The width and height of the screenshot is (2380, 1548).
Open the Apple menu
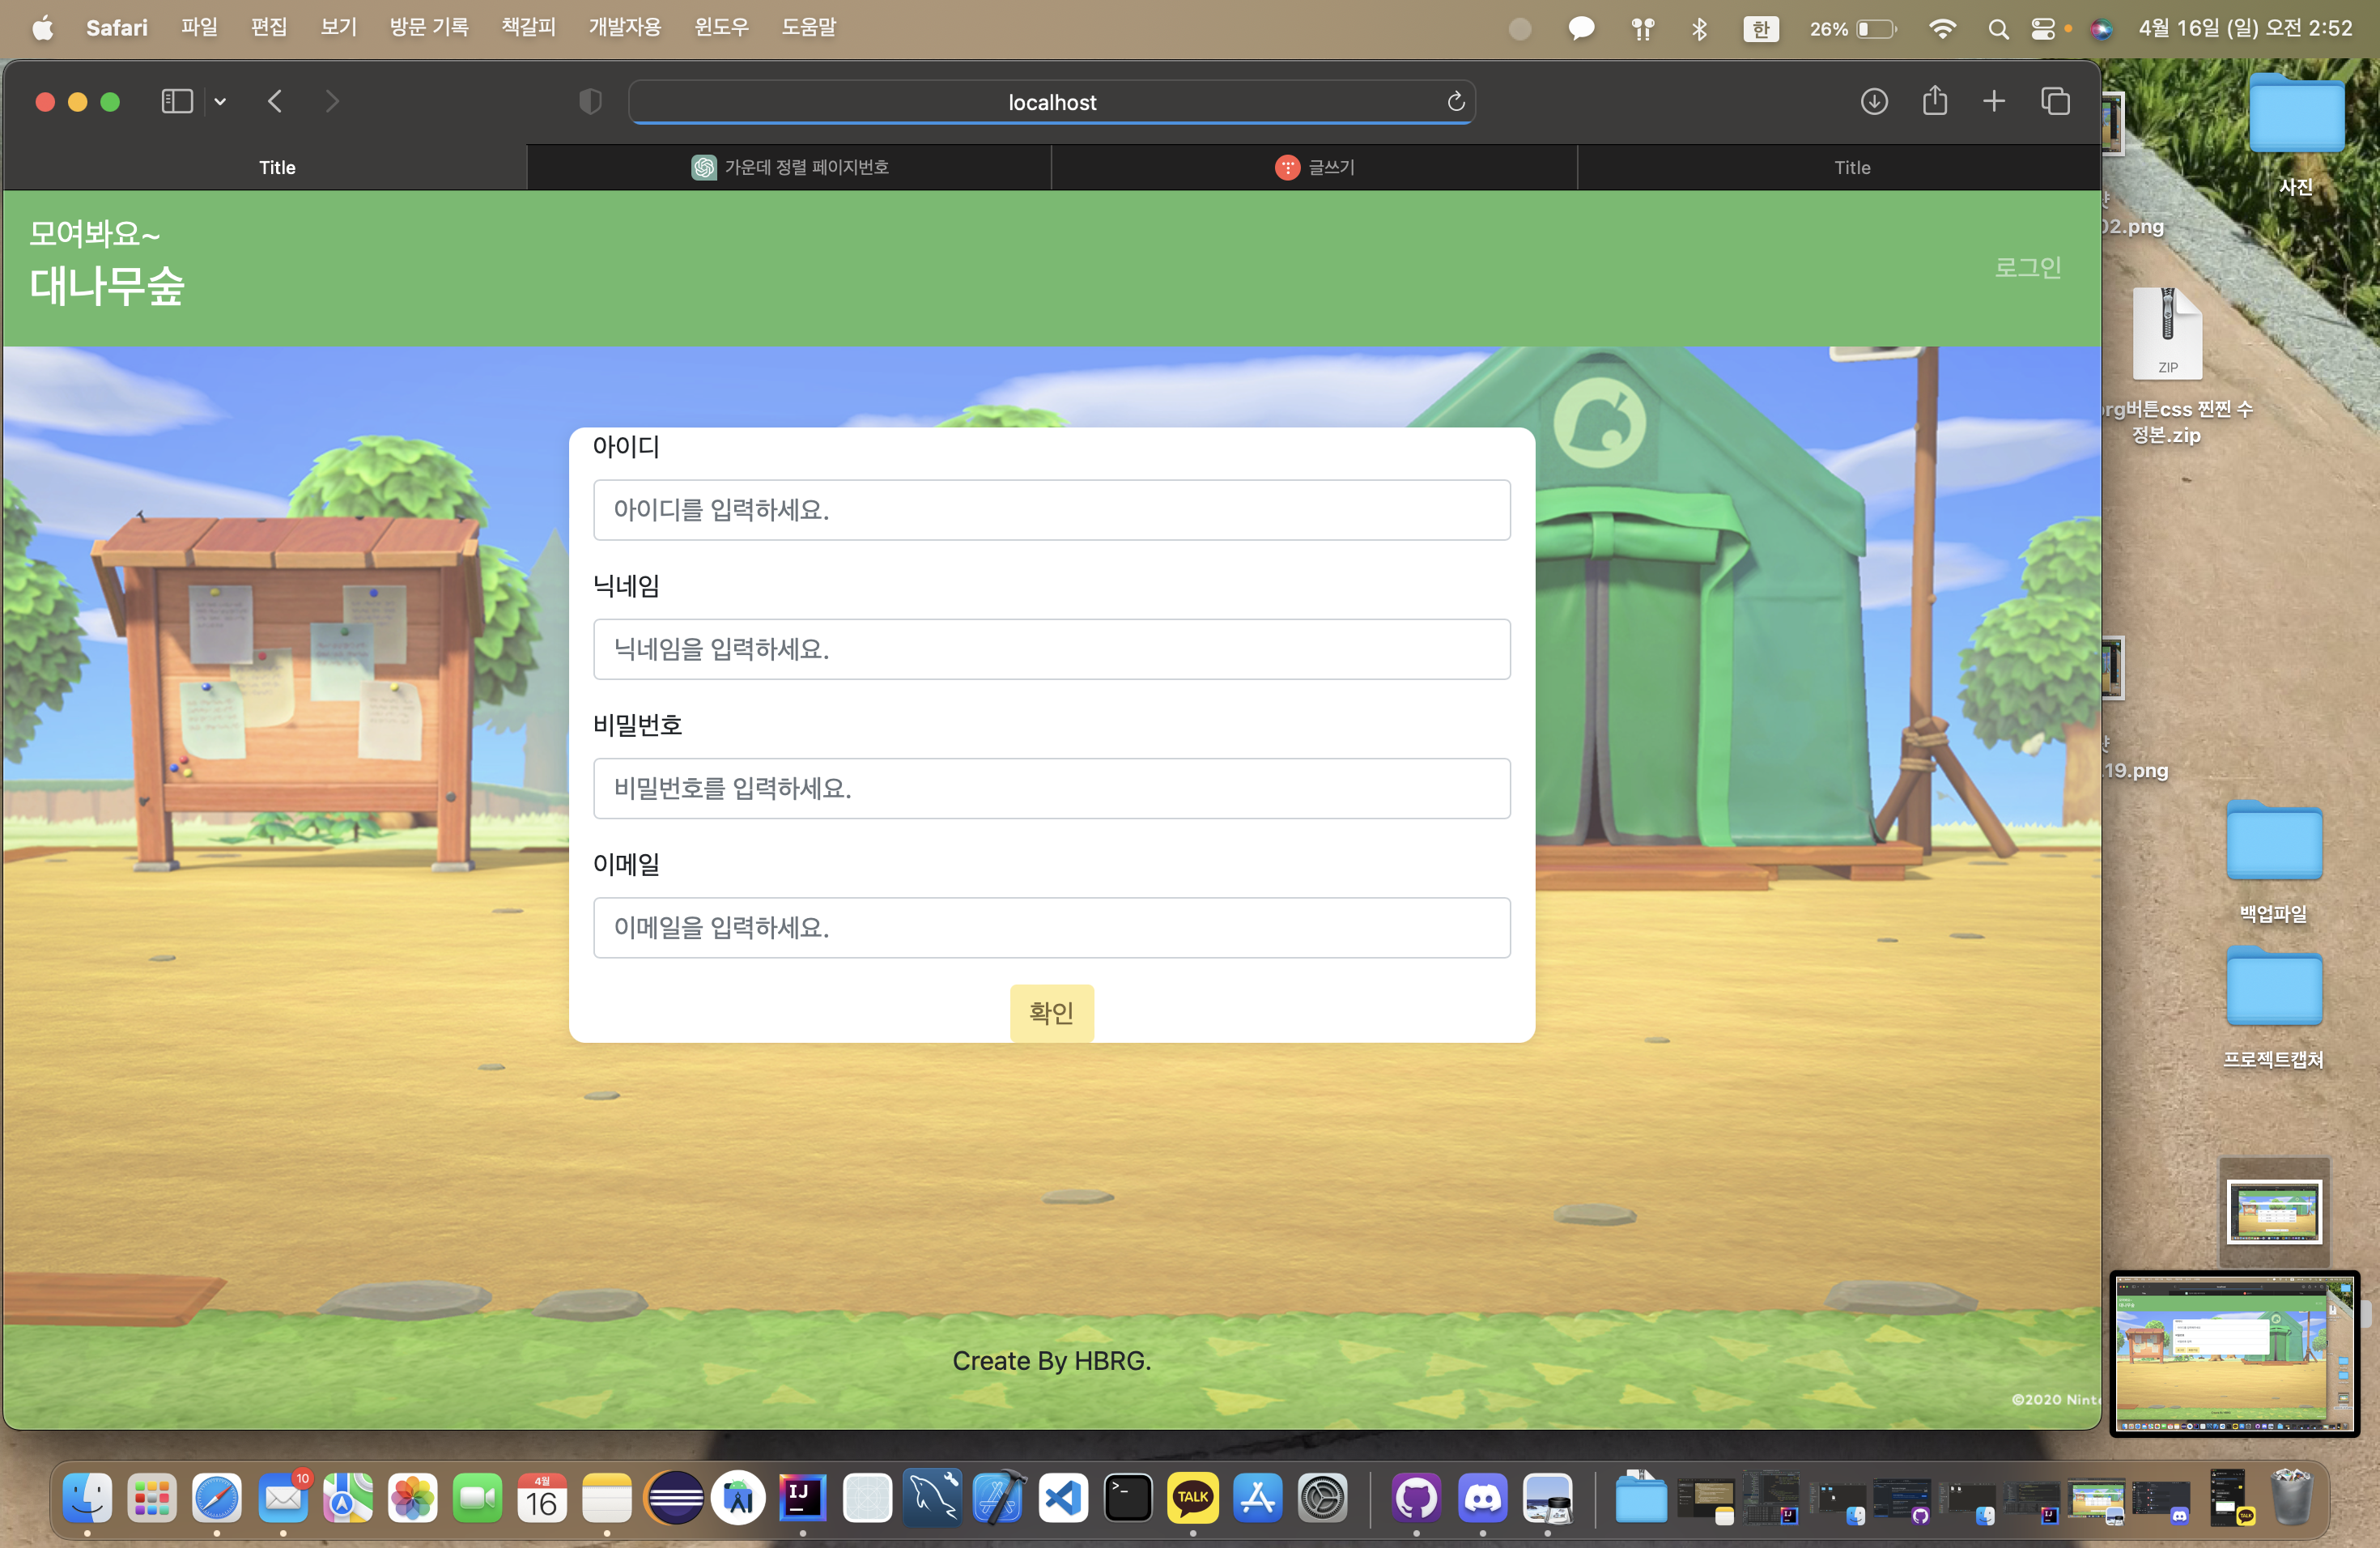[42, 28]
